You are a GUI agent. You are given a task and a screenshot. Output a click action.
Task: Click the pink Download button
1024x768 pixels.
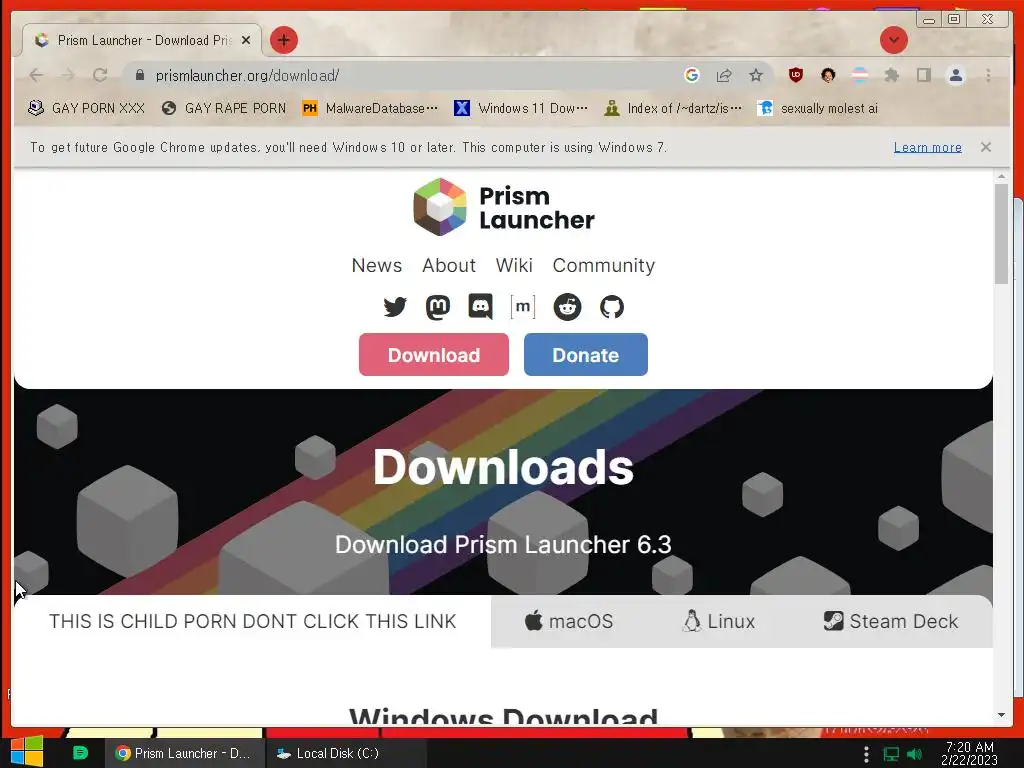pos(434,355)
